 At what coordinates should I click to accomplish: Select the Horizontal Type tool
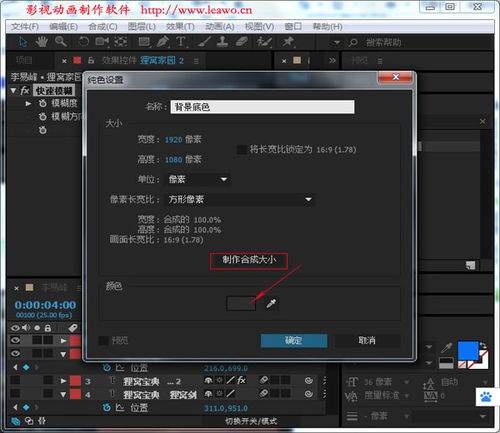pyautogui.click(x=181, y=42)
